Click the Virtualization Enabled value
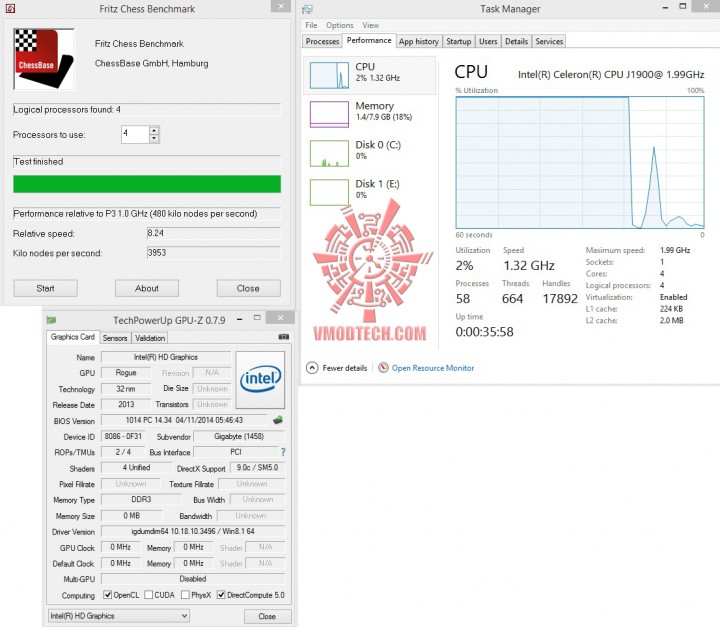The image size is (720, 627). coord(674,297)
